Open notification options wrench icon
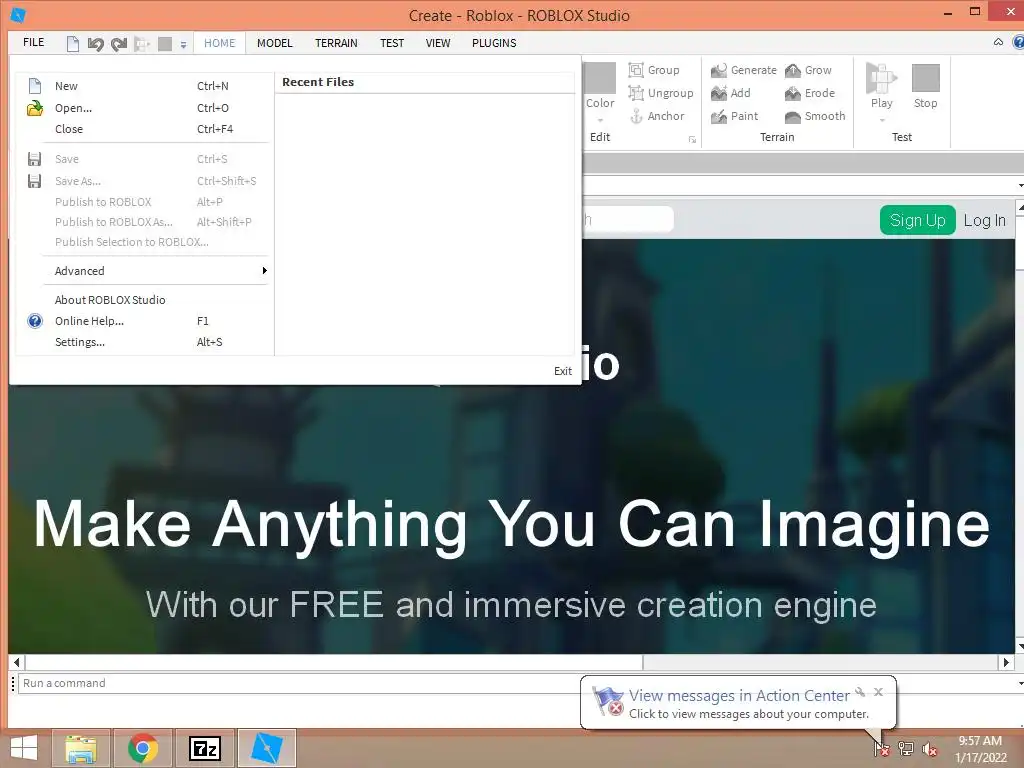 [860, 692]
